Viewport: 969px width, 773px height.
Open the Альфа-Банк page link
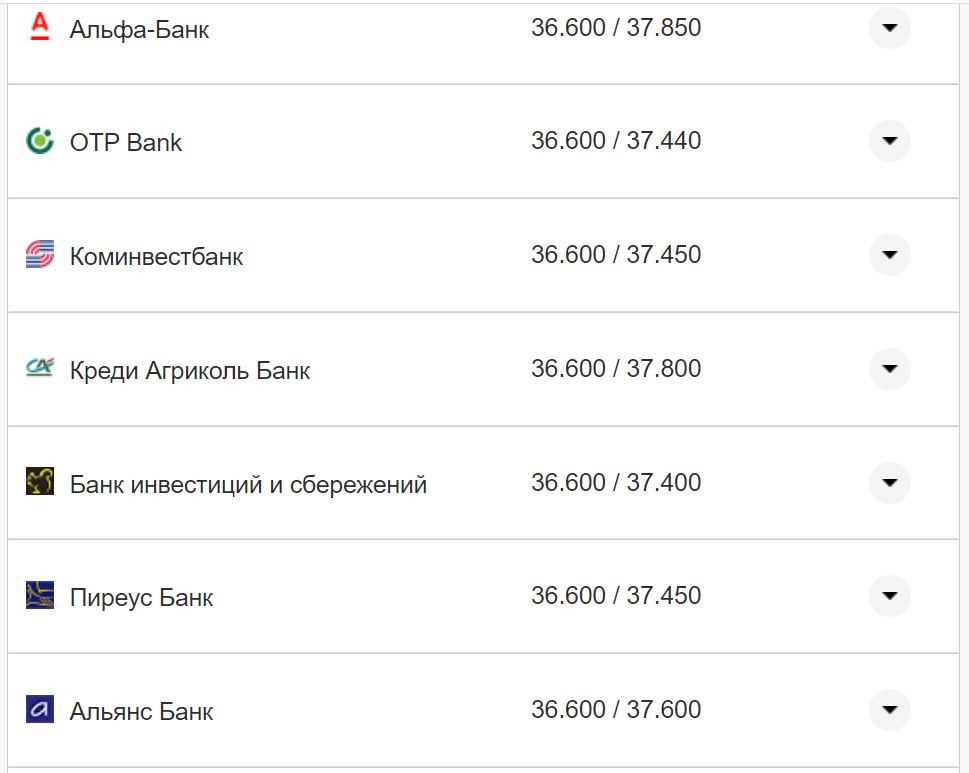click(x=138, y=29)
